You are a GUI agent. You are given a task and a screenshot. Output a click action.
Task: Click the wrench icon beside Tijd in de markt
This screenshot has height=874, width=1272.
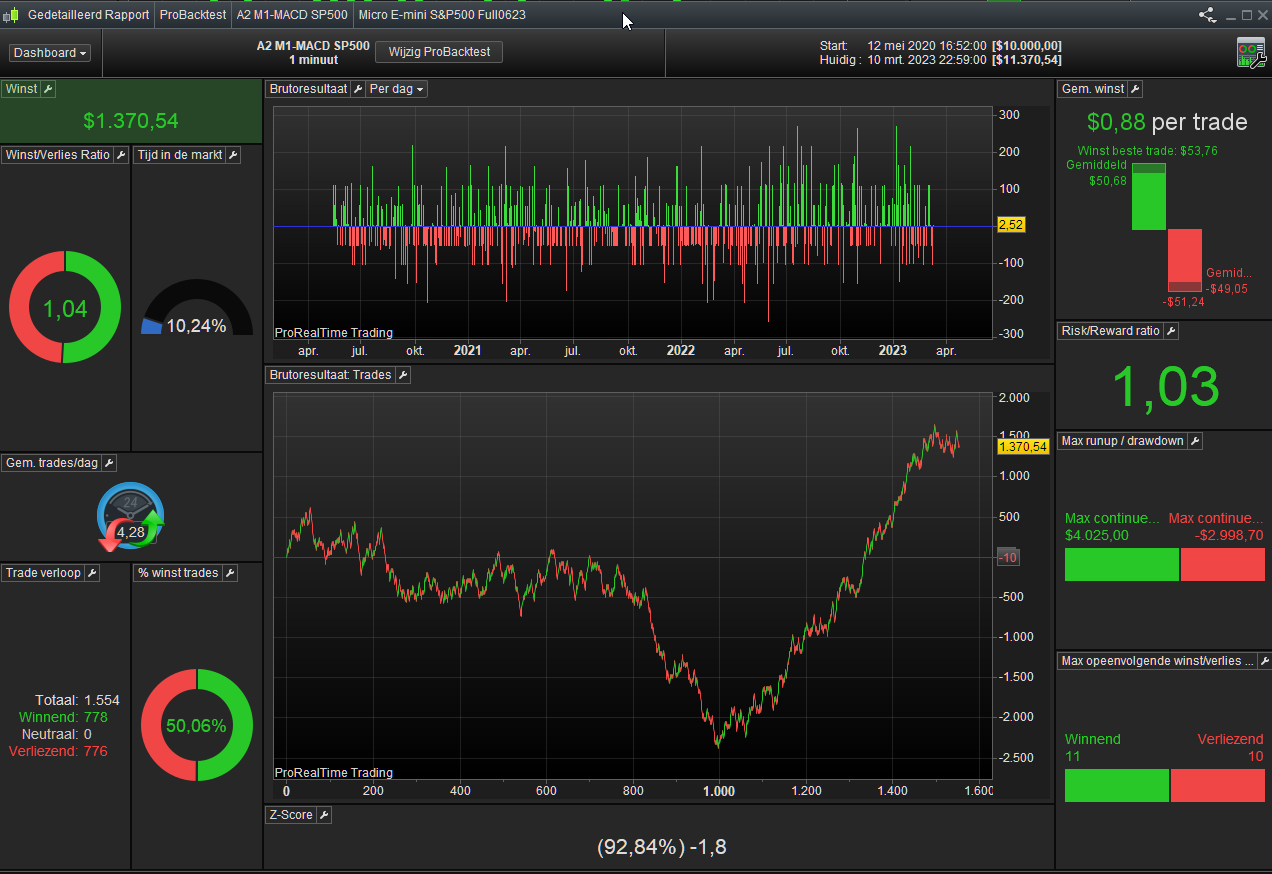tap(233, 155)
